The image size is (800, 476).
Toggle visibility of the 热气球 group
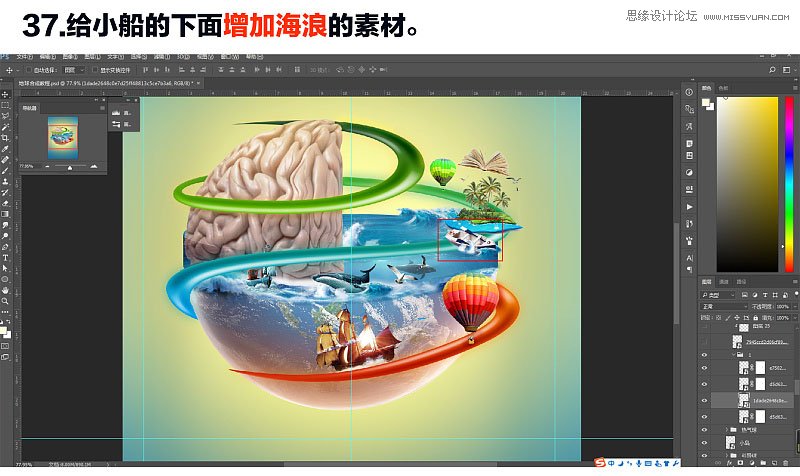705,430
